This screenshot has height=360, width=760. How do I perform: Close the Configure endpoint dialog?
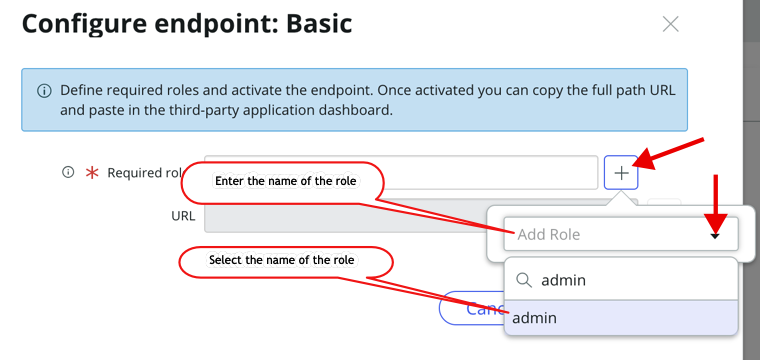(x=670, y=24)
